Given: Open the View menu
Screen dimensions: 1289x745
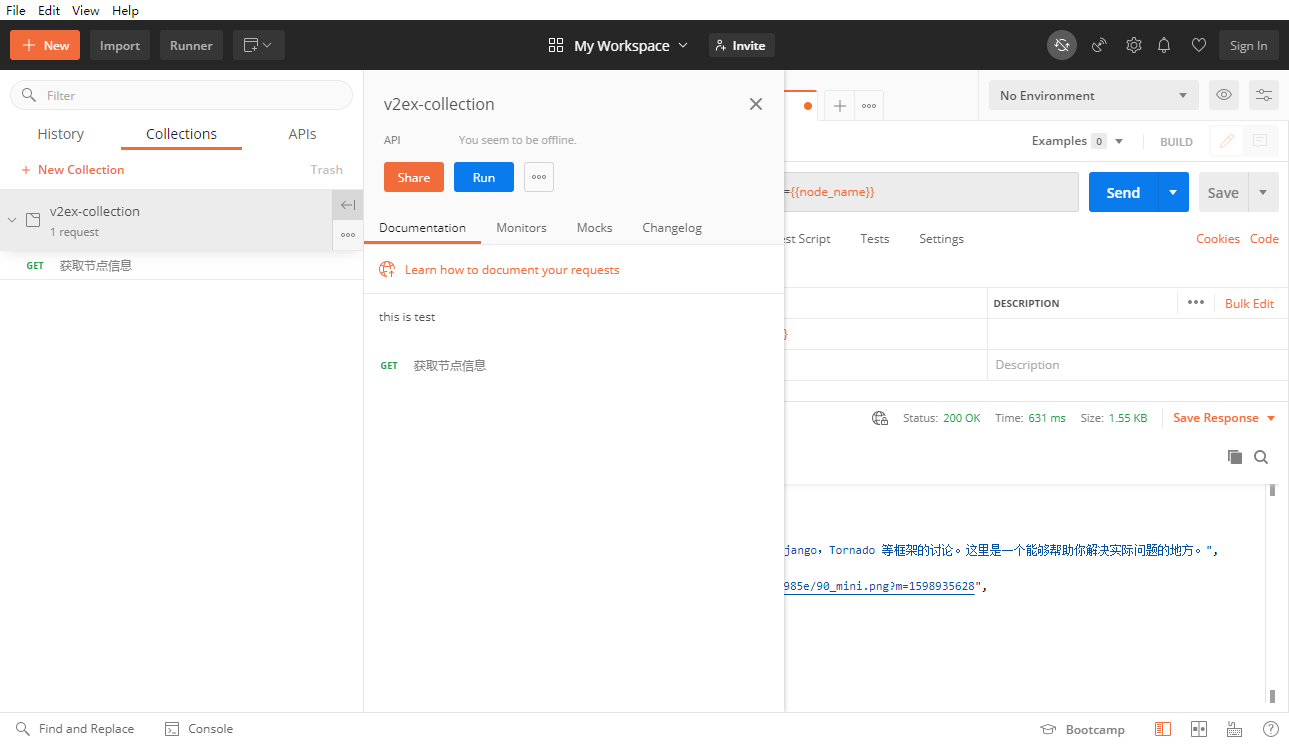Looking at the screenshot, I should pos(85,10).
